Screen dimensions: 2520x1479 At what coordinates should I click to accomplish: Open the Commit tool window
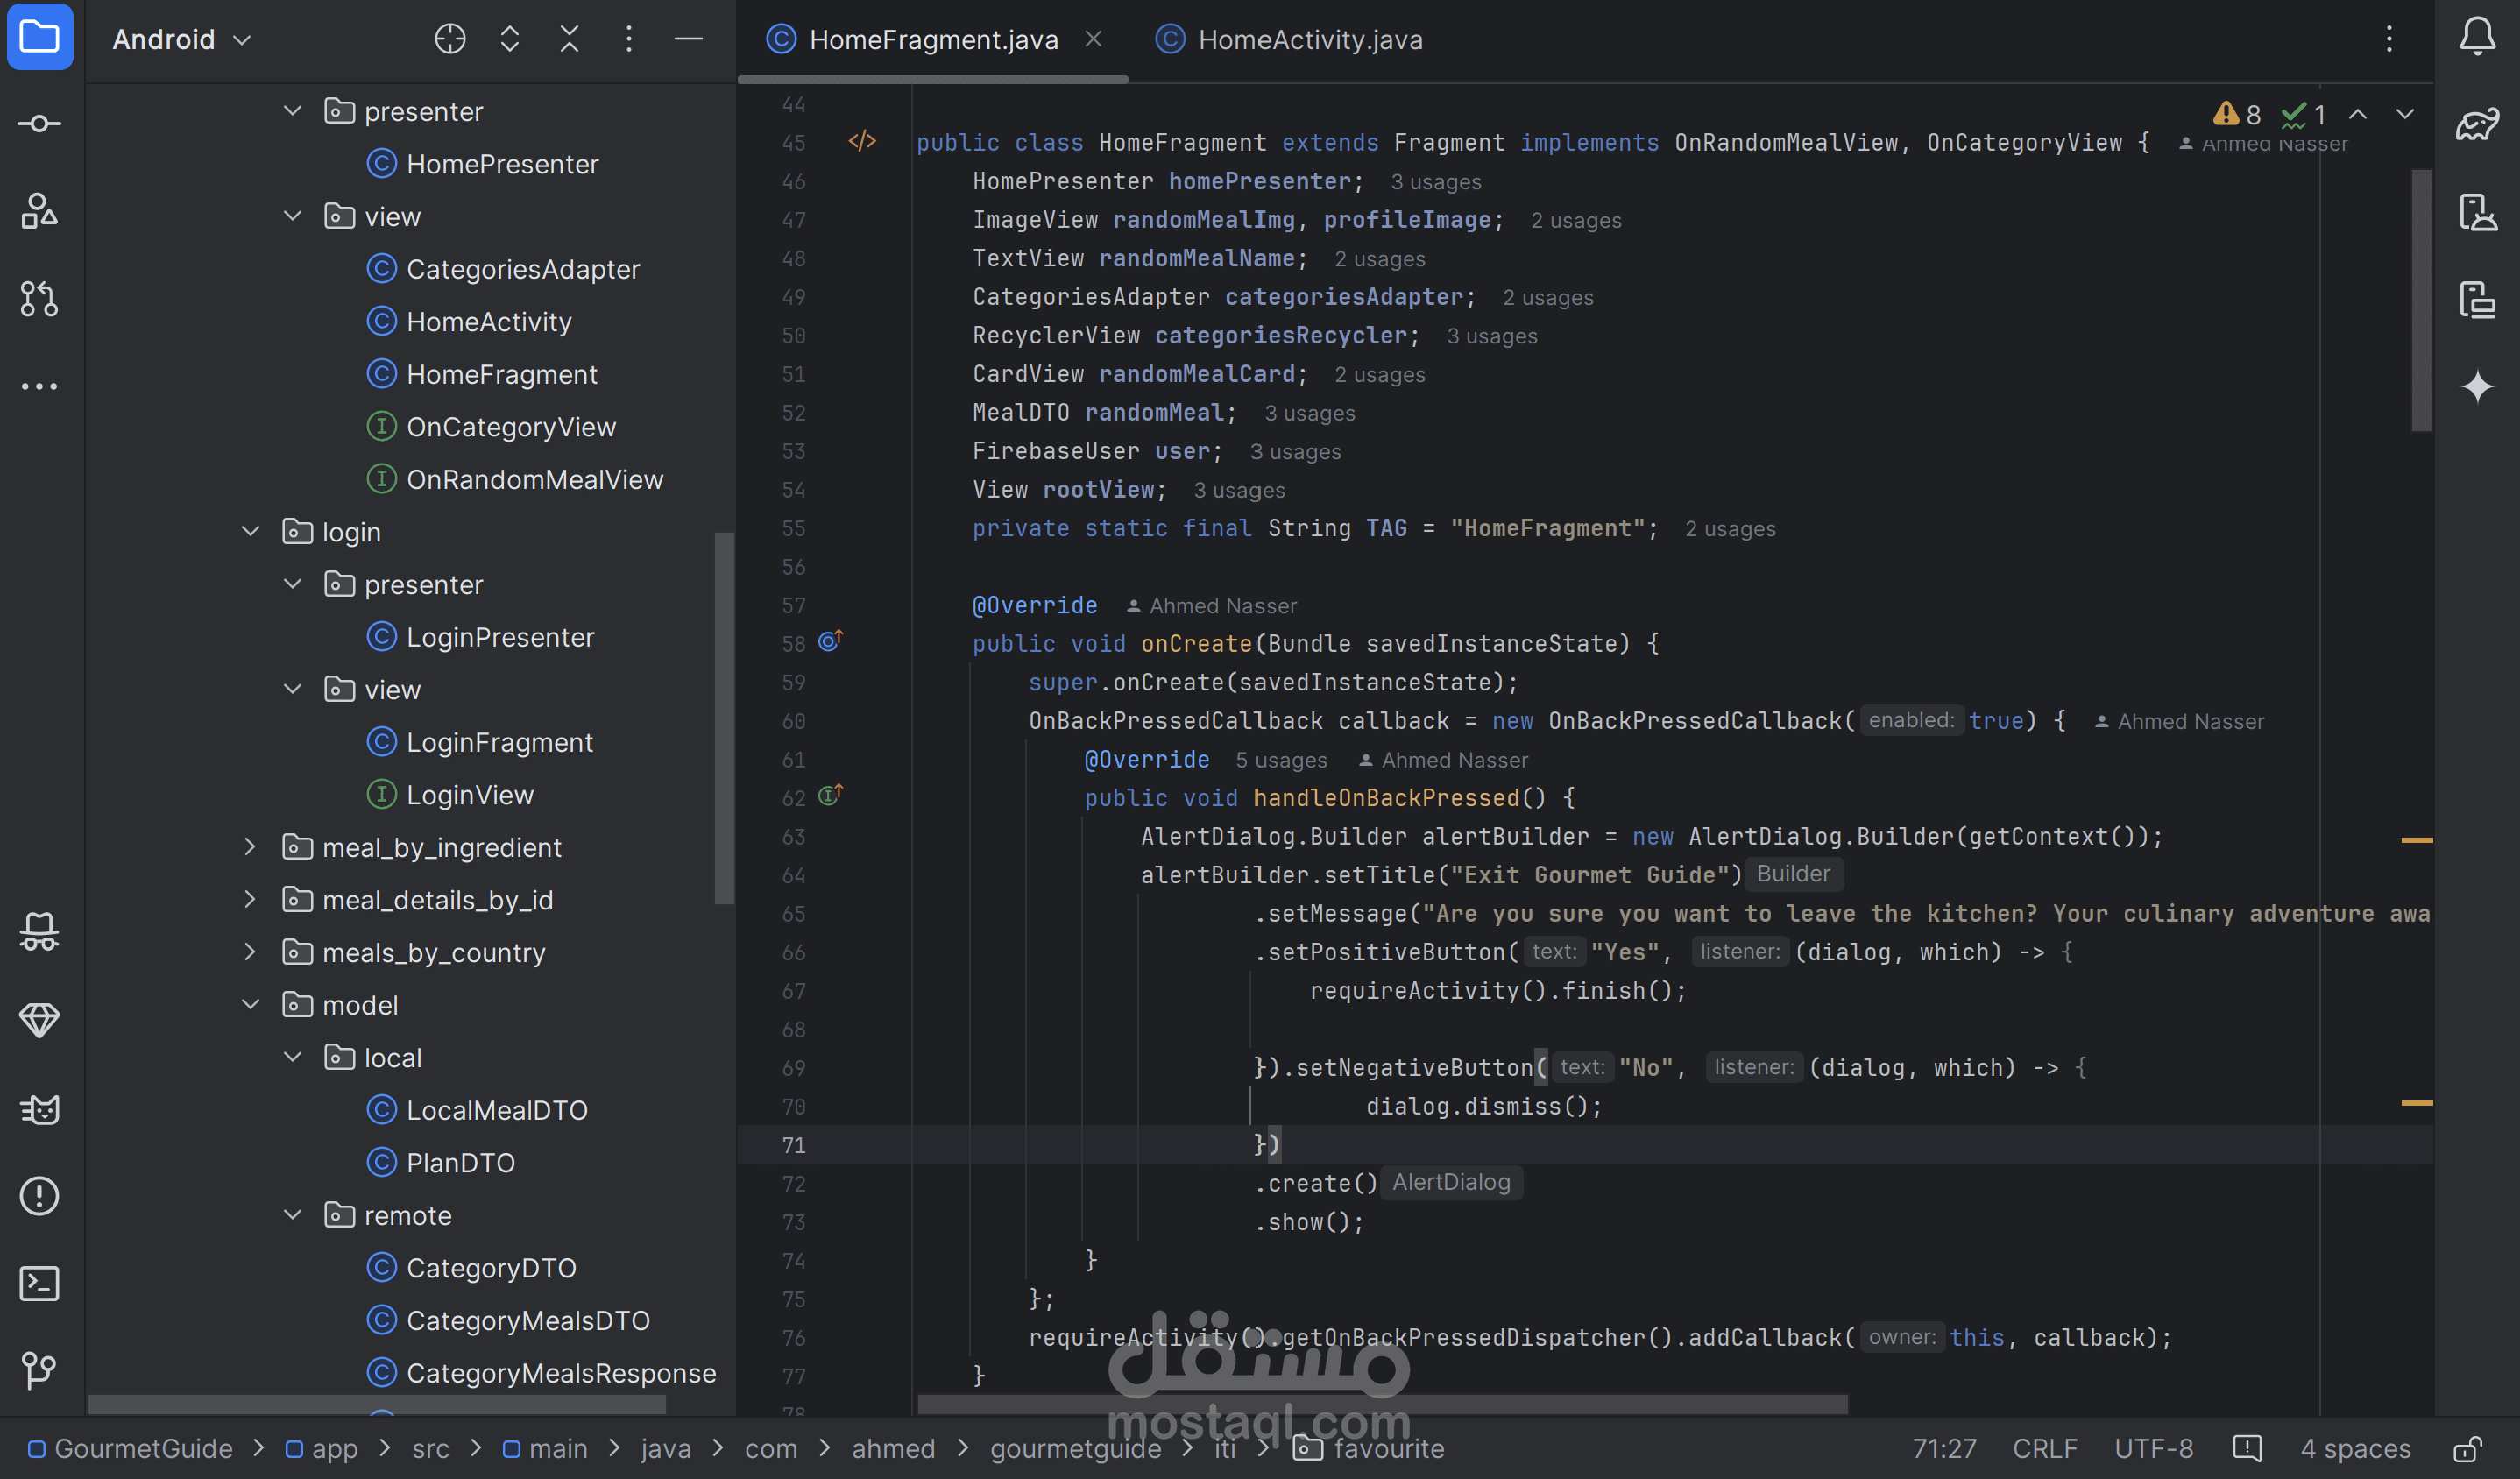(x=39, y=124)
